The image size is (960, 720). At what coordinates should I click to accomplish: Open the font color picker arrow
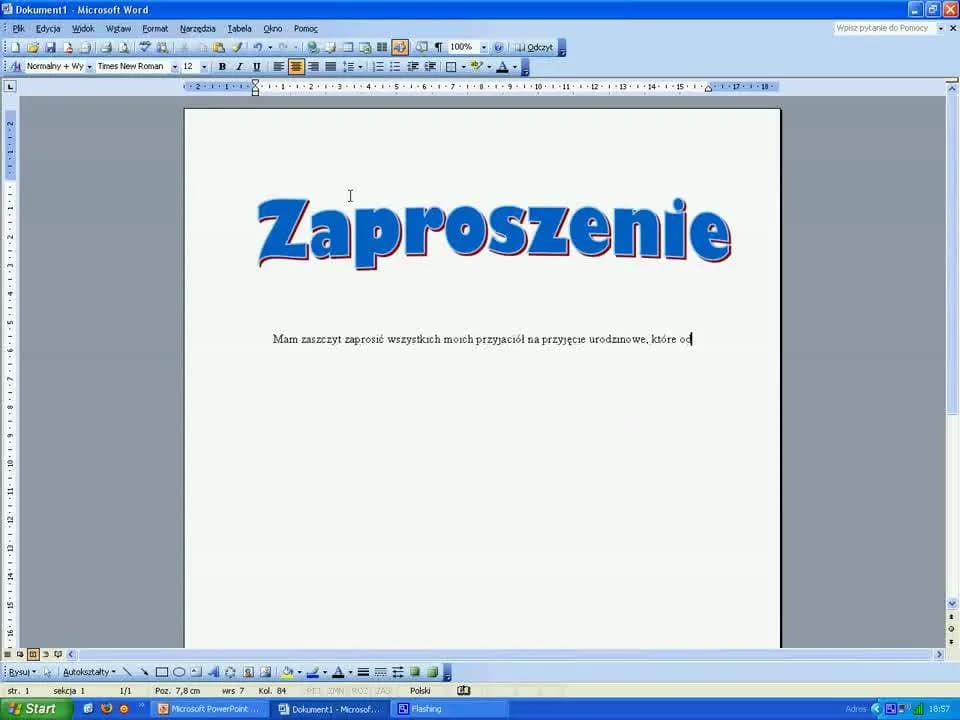pos(513,66)
